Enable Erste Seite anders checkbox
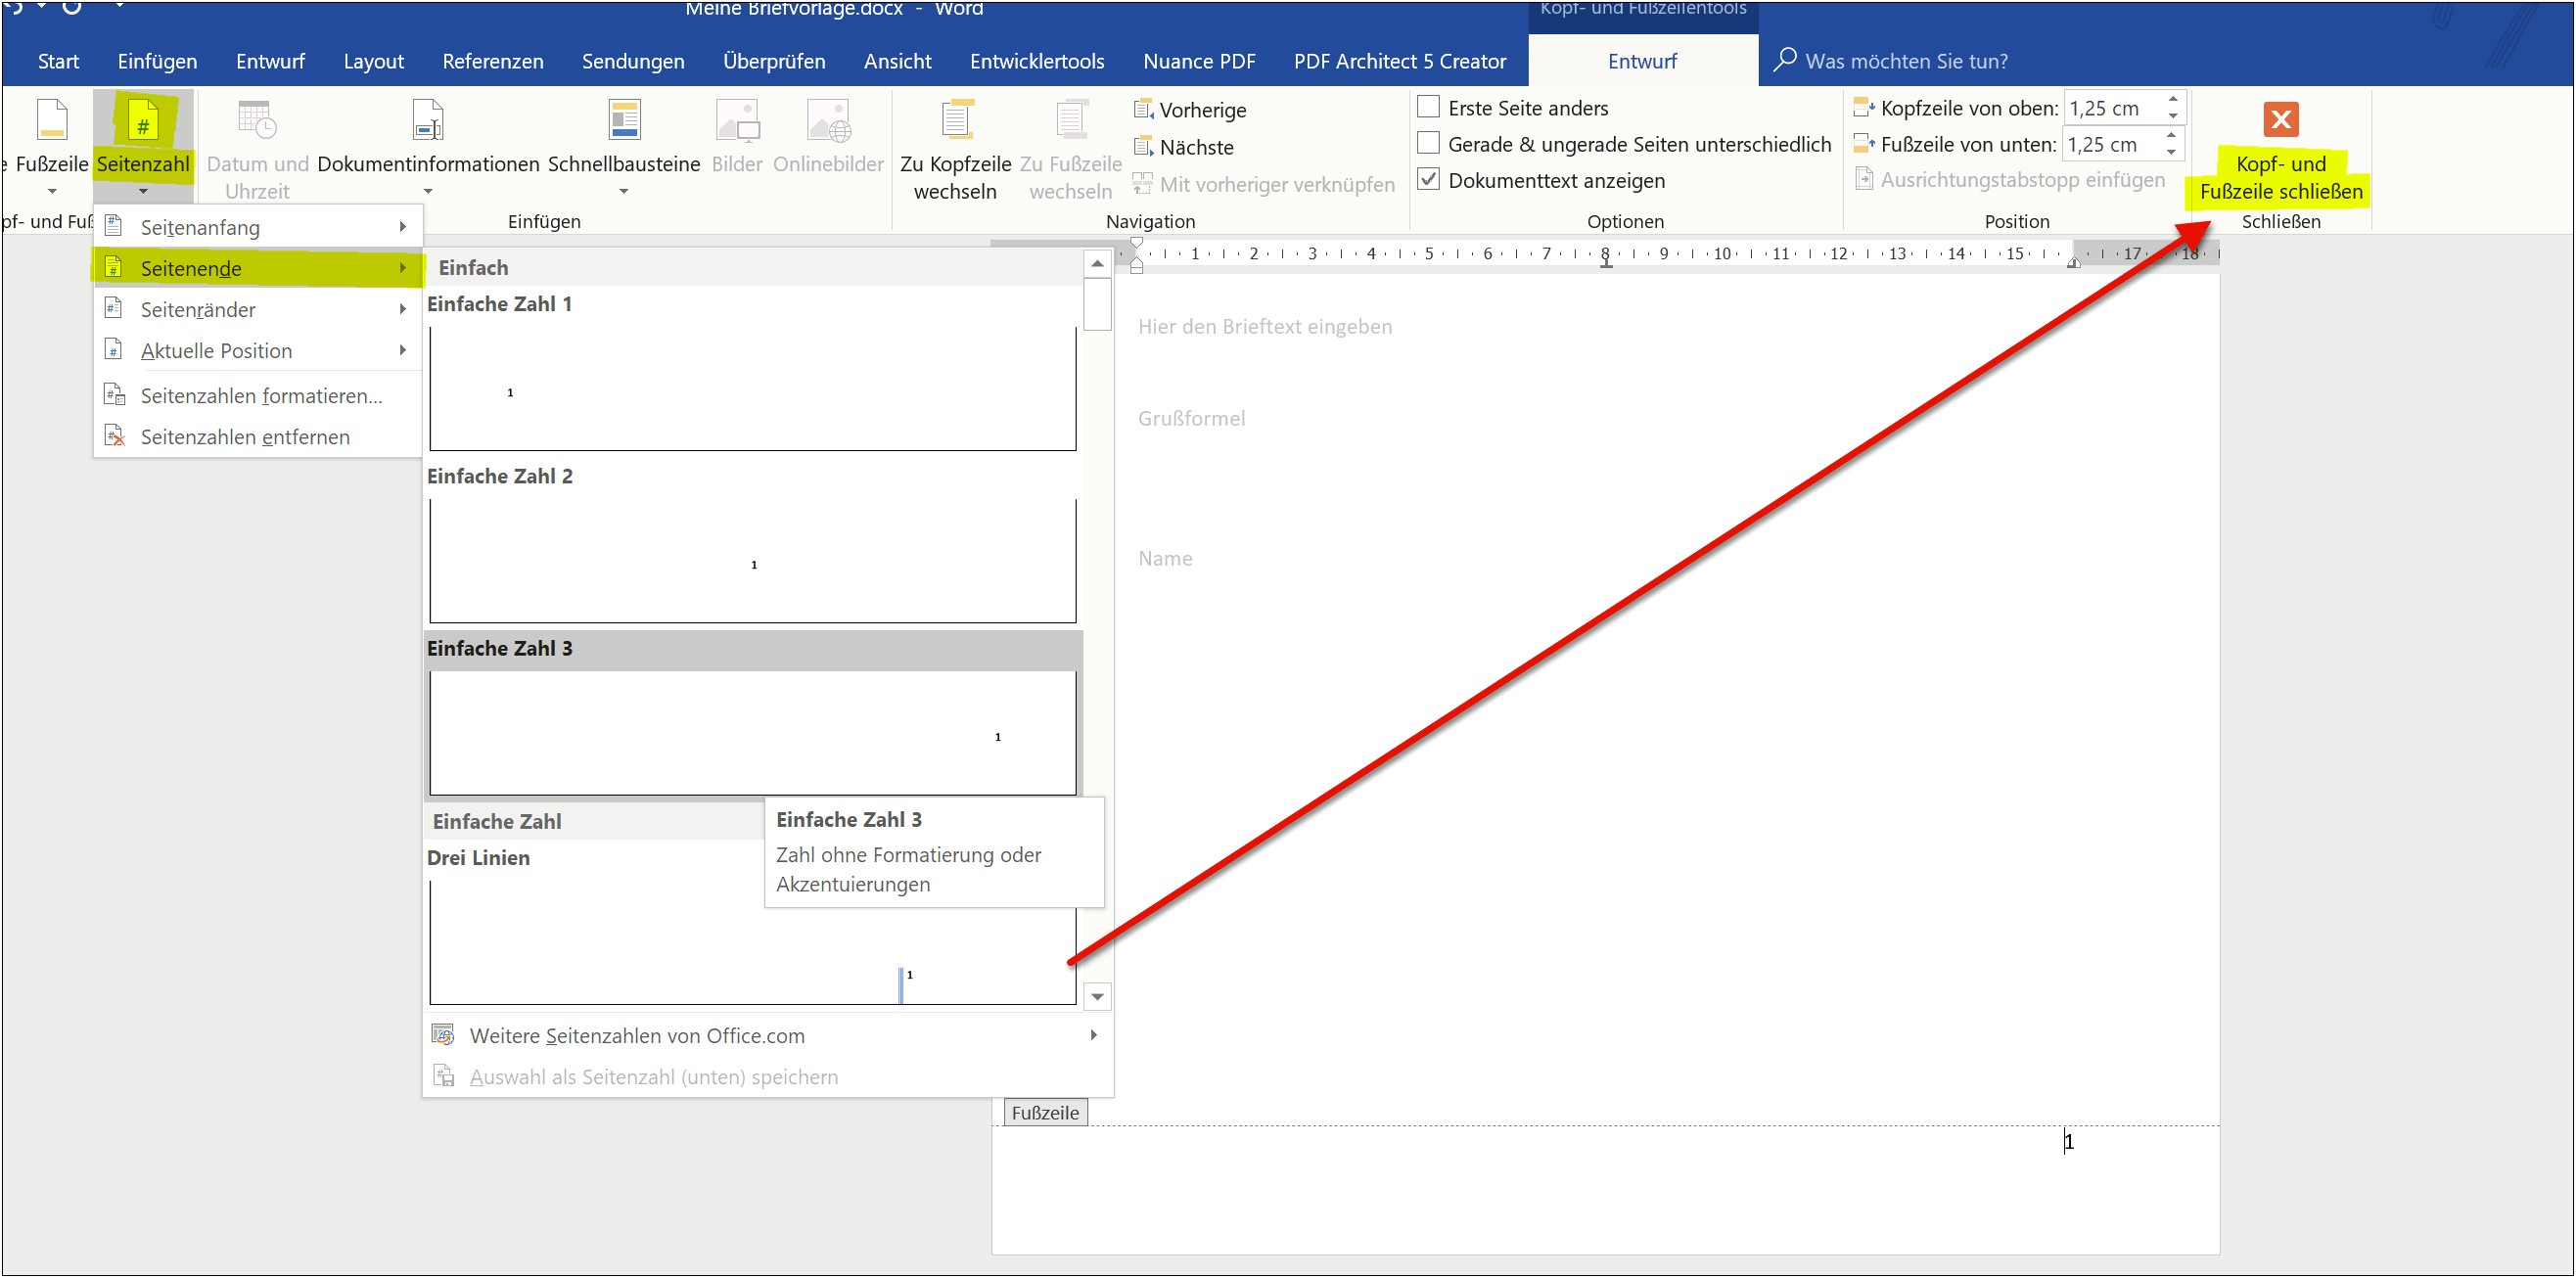The width and height of the screenshot is (2576, 1278). [x=1429, y=107]
